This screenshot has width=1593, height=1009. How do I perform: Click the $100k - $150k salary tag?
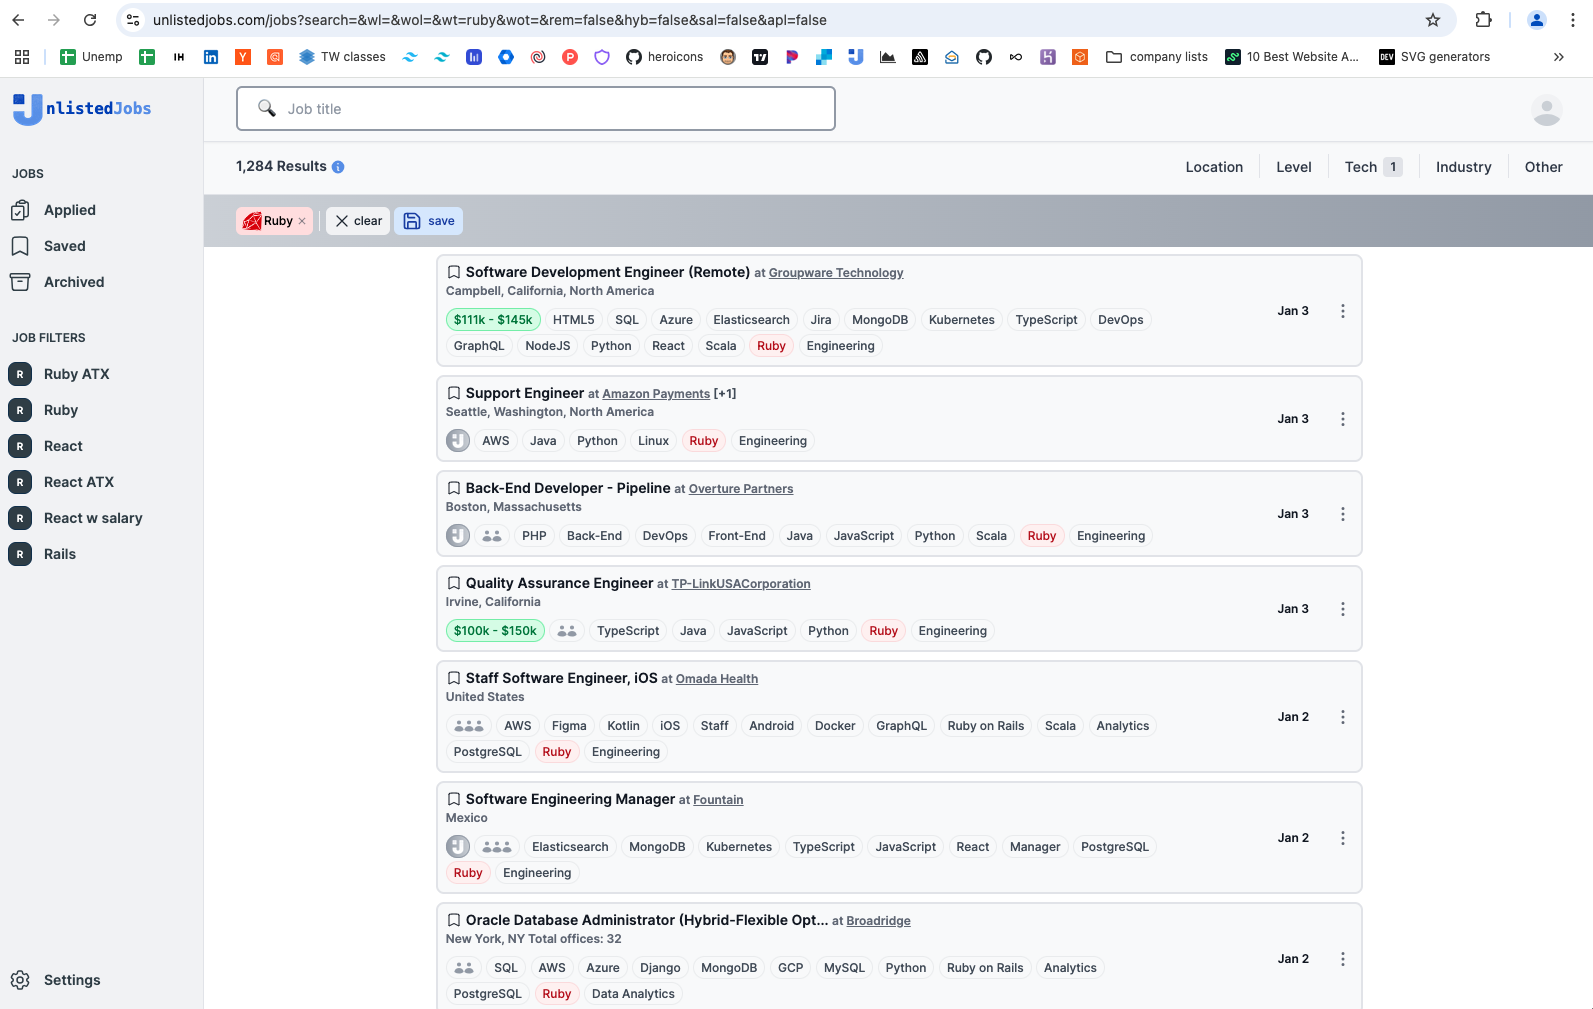click(x=495, y=631)
